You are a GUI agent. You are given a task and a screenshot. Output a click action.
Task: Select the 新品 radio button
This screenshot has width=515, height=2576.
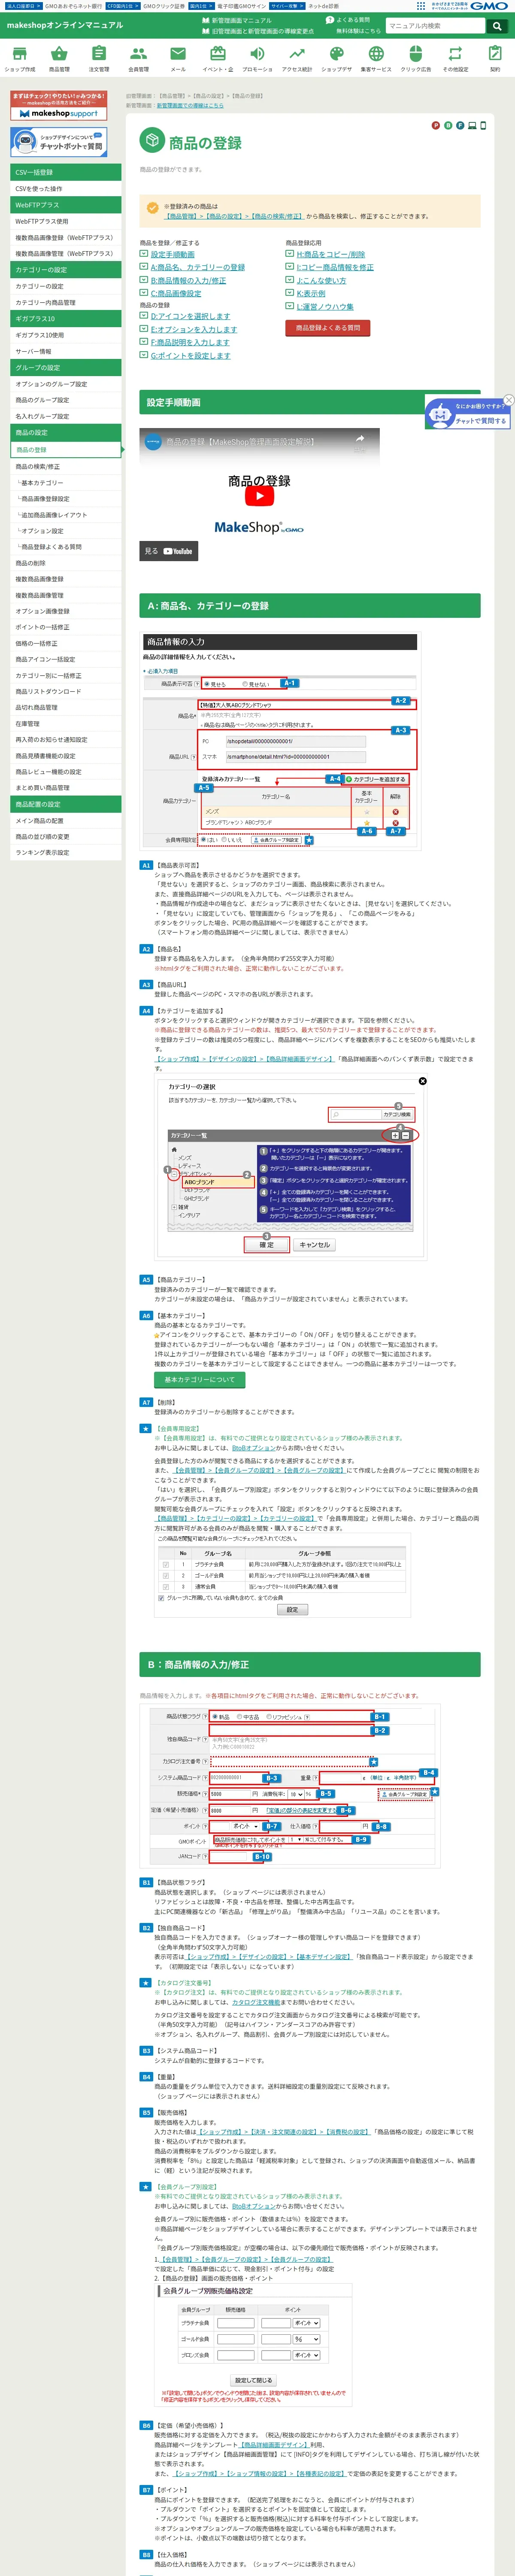click(x=214, y=1716)
